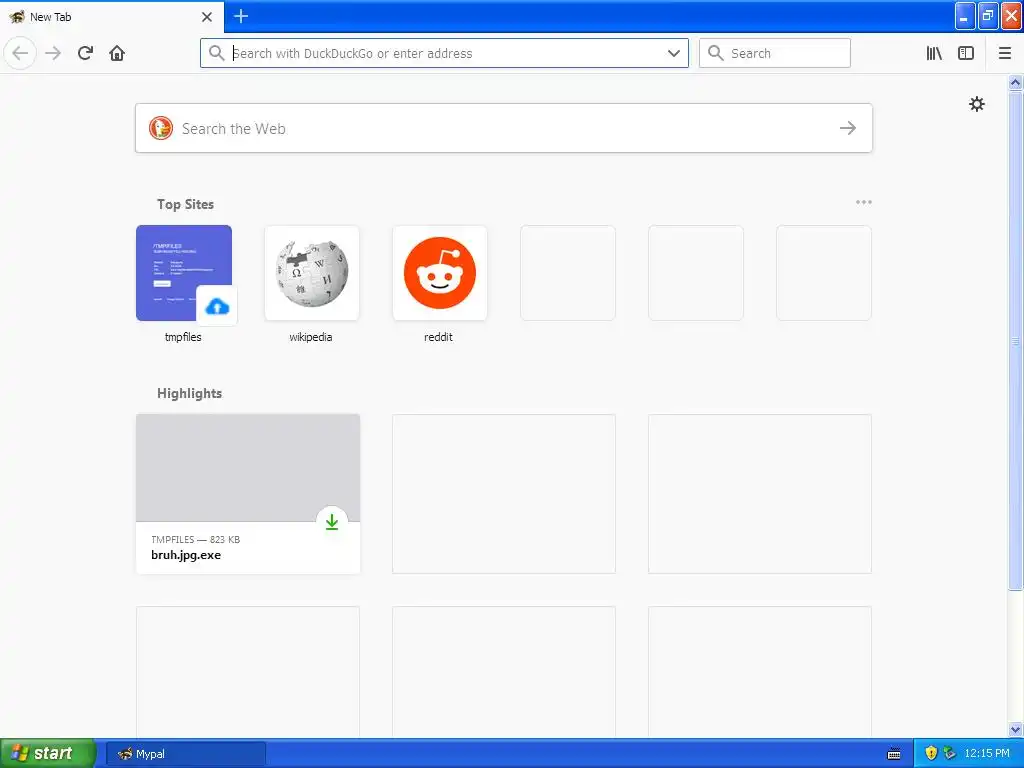
Task: Click the 'TMPFILES — 823 KB' label
Action: click(195, 539)
